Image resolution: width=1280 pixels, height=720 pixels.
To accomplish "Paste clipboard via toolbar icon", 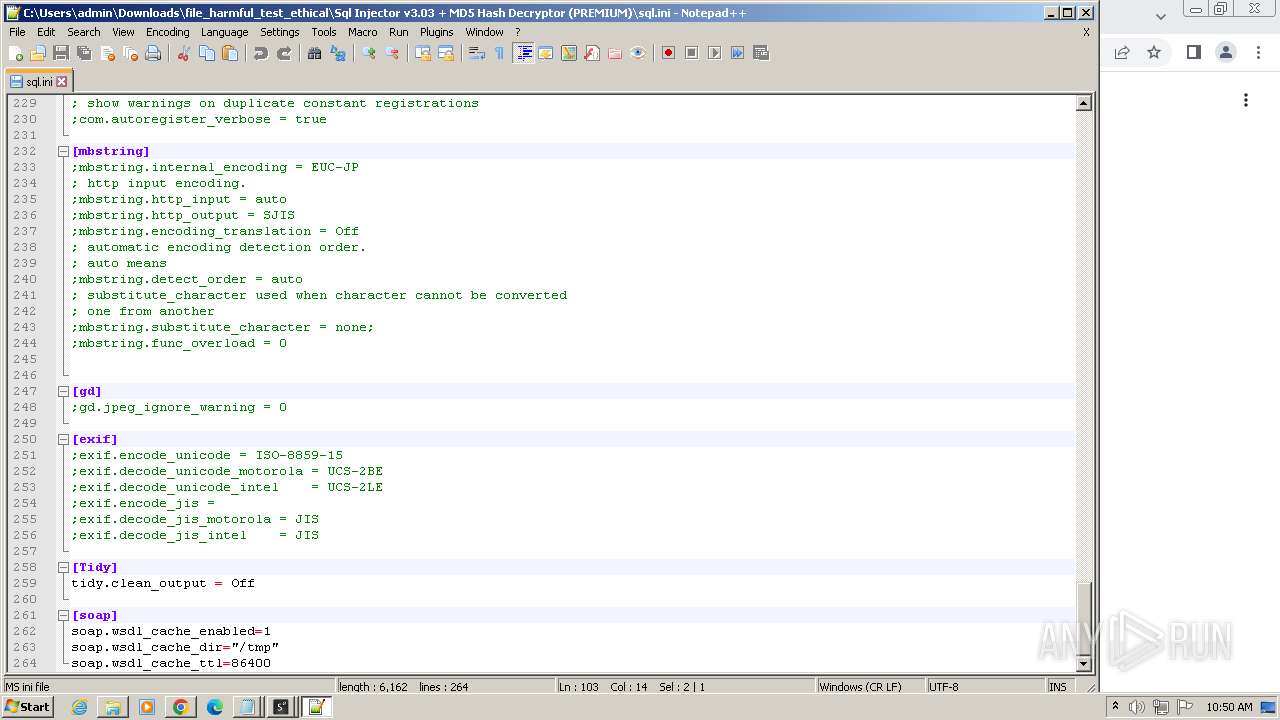I will tap(230, 53).
